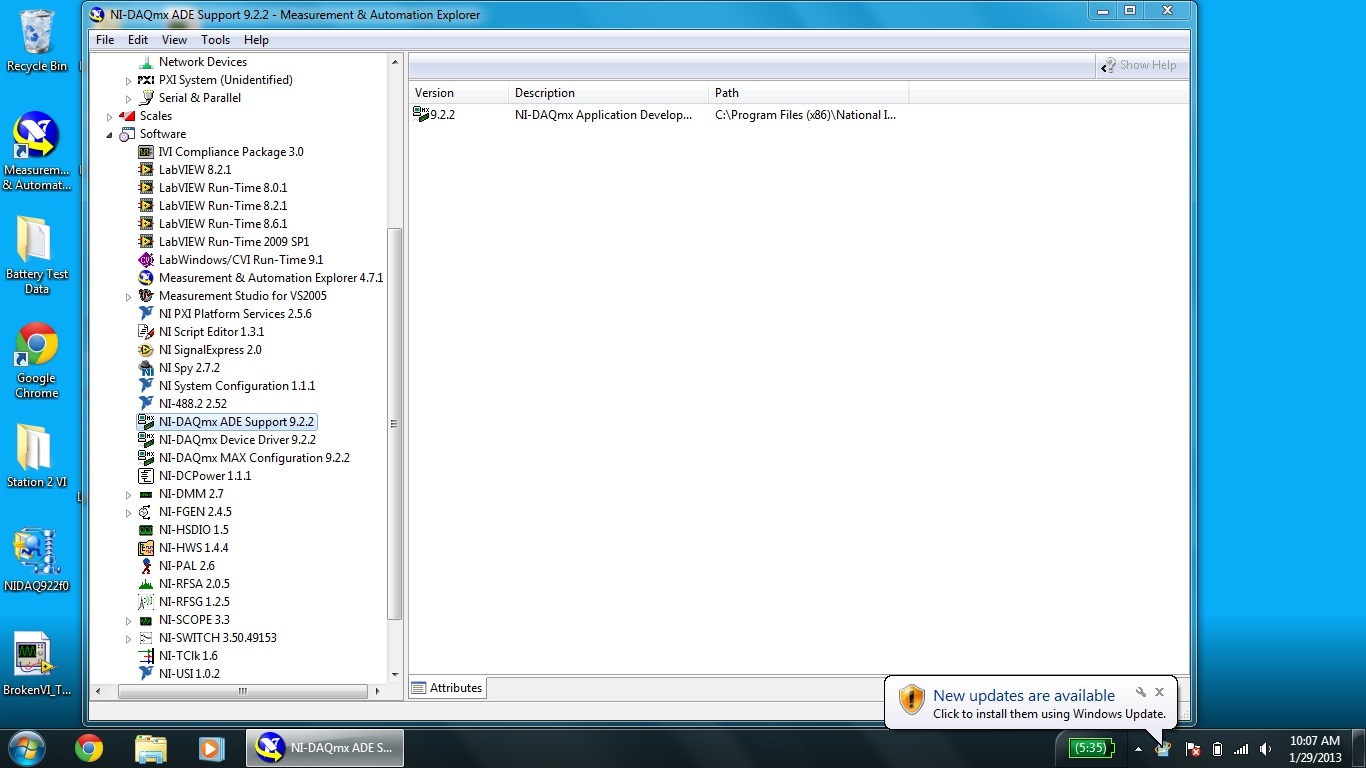Select NI-DAQmx MAX Configuration 9.2.2 item
The width and height of the screenshot is (1366, 768).
254,458
